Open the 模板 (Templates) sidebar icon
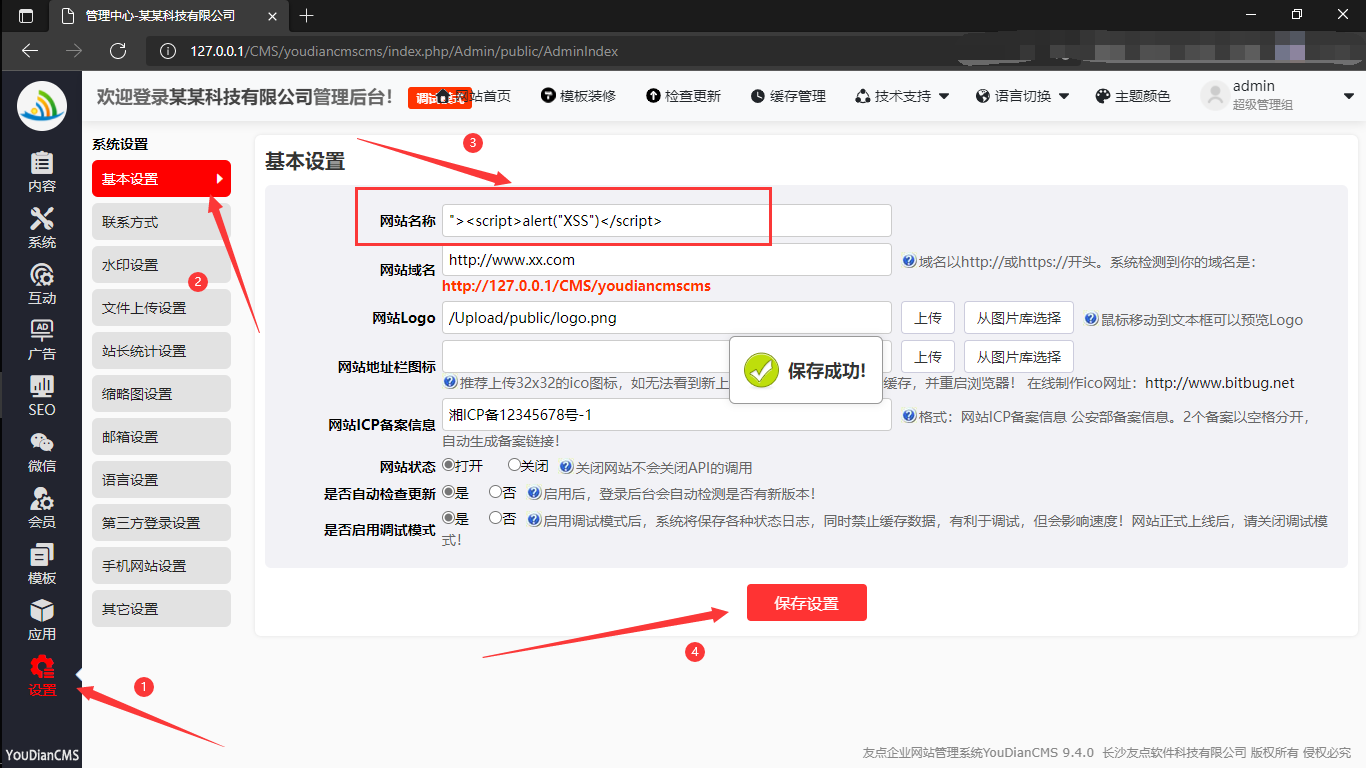 (x=42, y=564)
